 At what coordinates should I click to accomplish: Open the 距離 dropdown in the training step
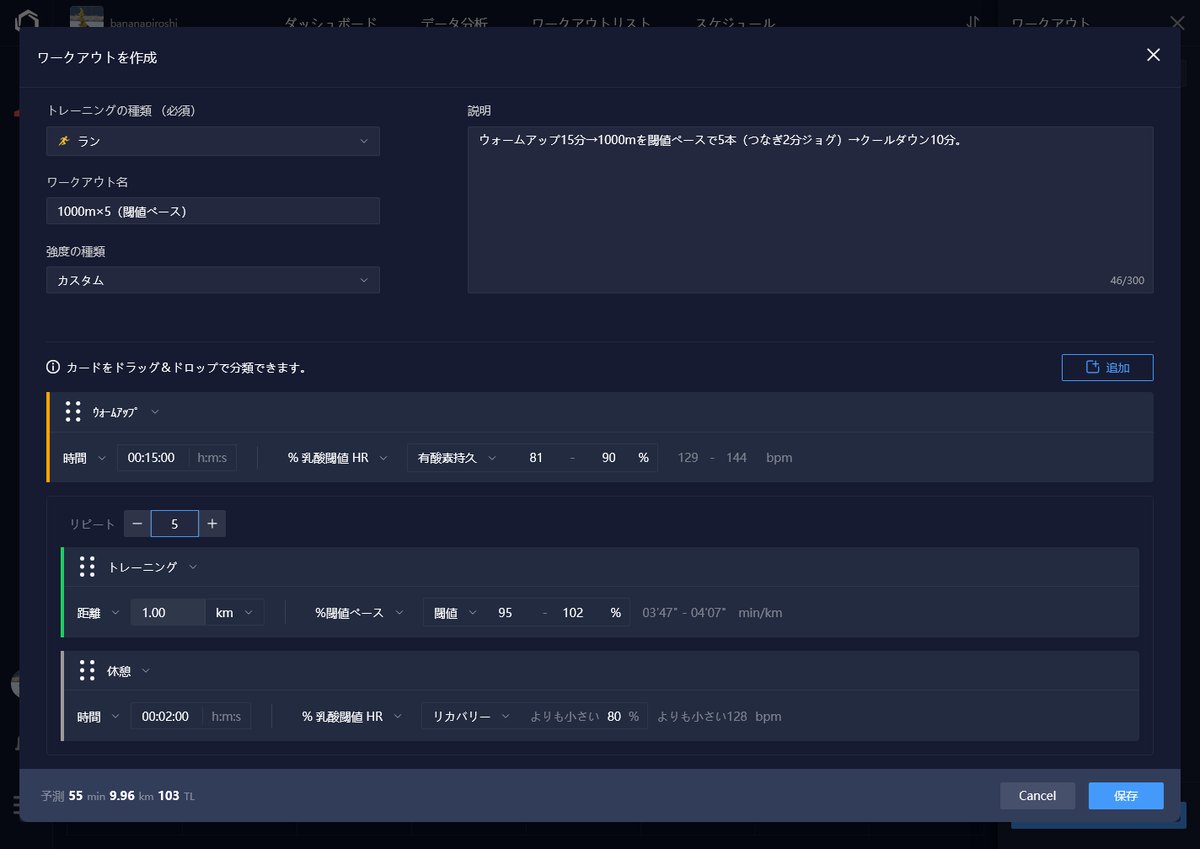point(98,613)
